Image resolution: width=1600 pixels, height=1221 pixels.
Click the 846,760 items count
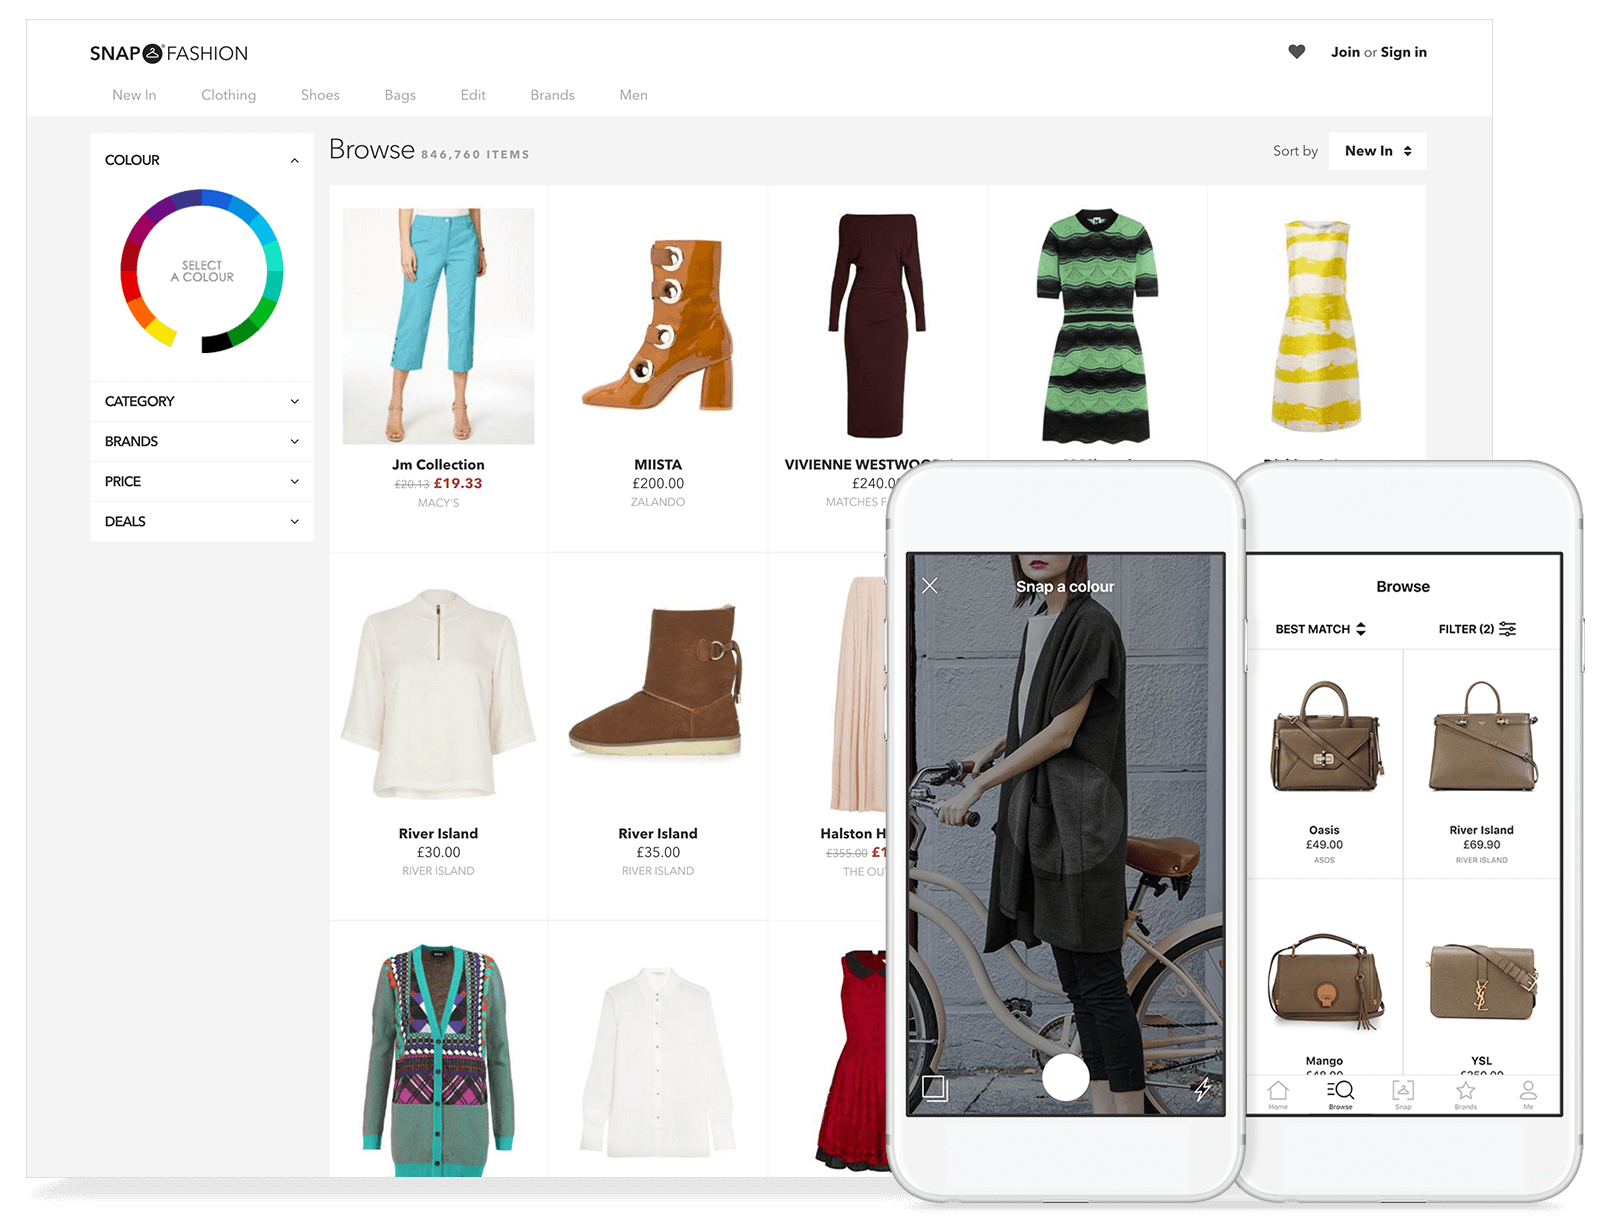pyautogui.click(x=475, y=155)
